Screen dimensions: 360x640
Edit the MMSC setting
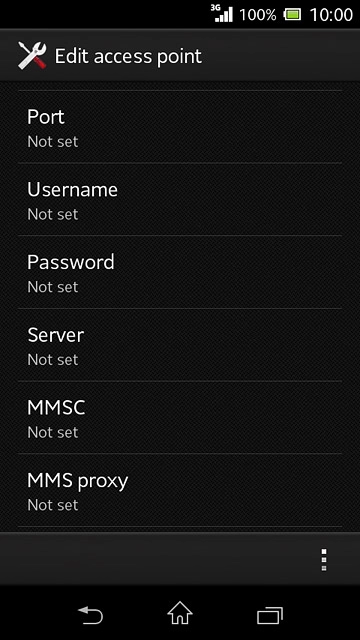click(180, 418)
